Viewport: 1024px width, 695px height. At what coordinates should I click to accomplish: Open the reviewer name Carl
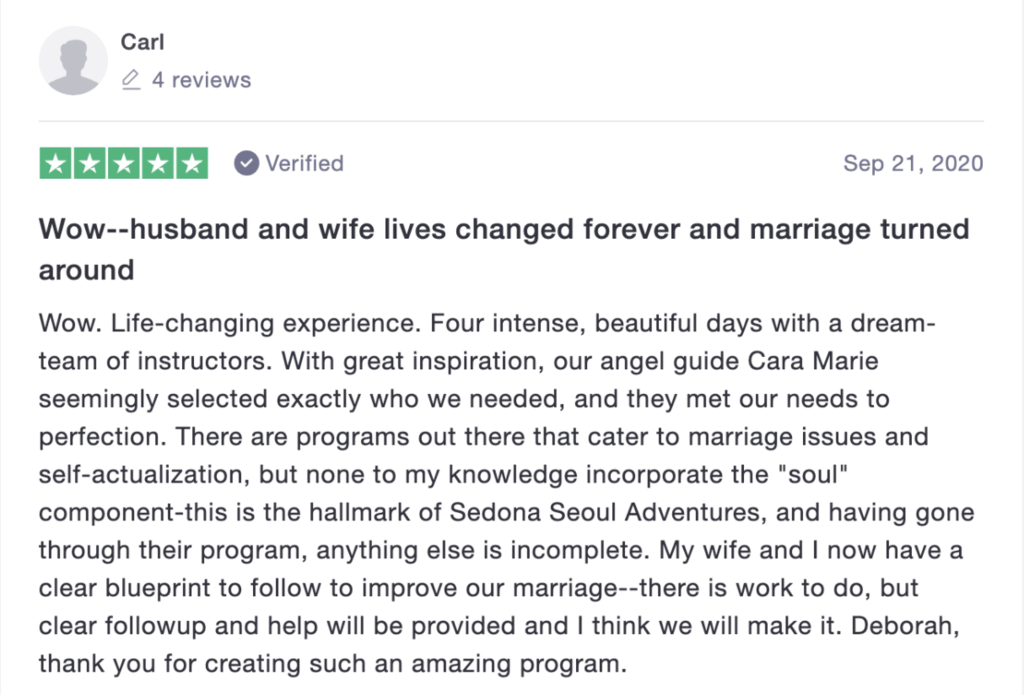pos(141,41)
